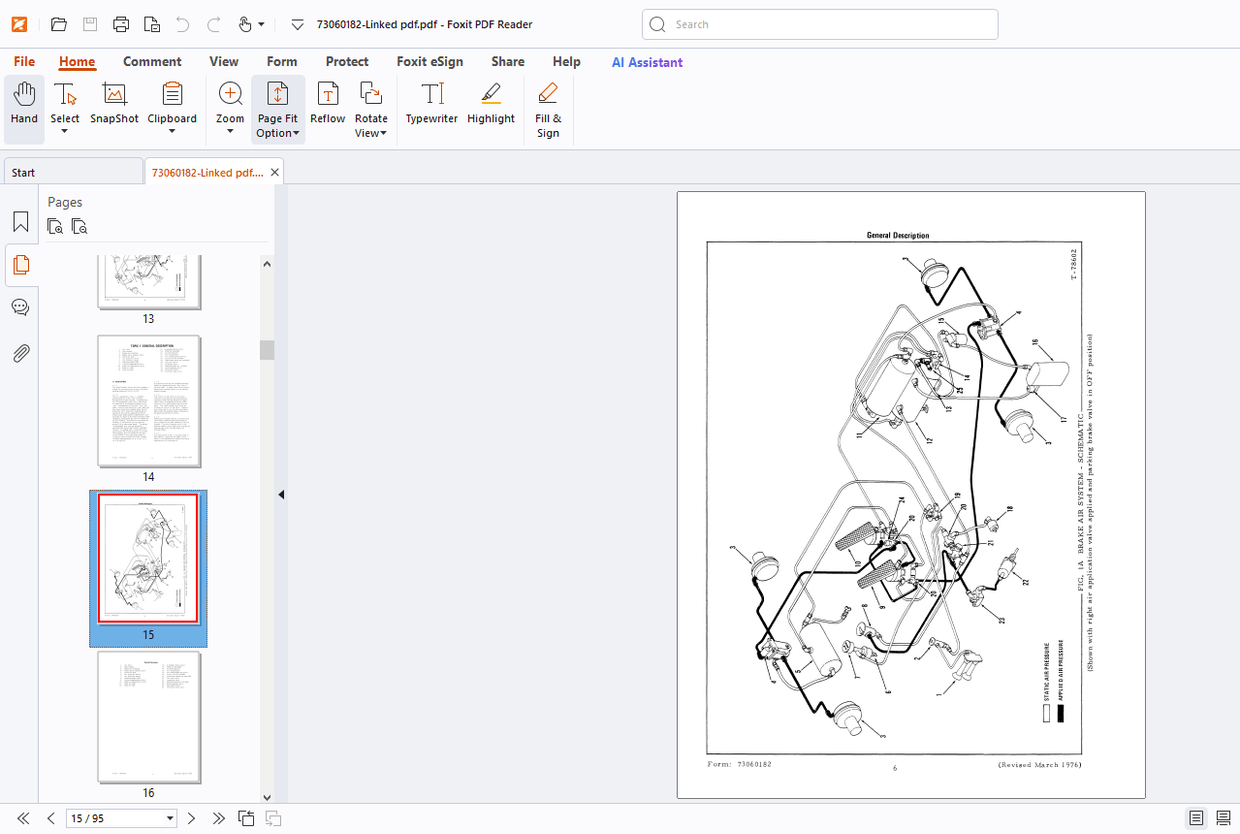
Task: Expand the Page Fit Option dropdown
Action: point(276,133)
